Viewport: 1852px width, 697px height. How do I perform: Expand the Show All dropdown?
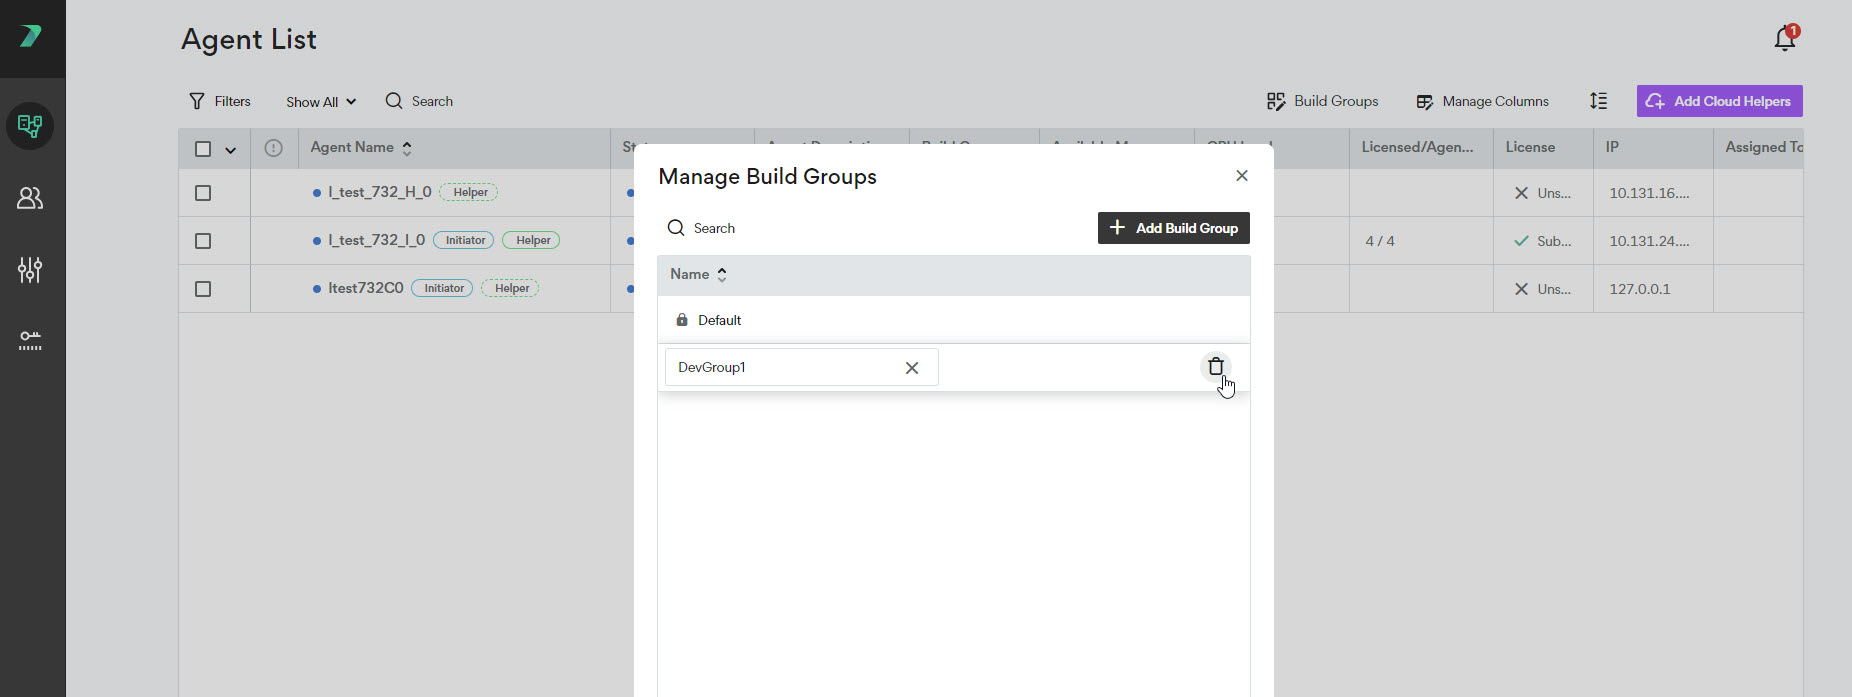[x=320, y=102]
